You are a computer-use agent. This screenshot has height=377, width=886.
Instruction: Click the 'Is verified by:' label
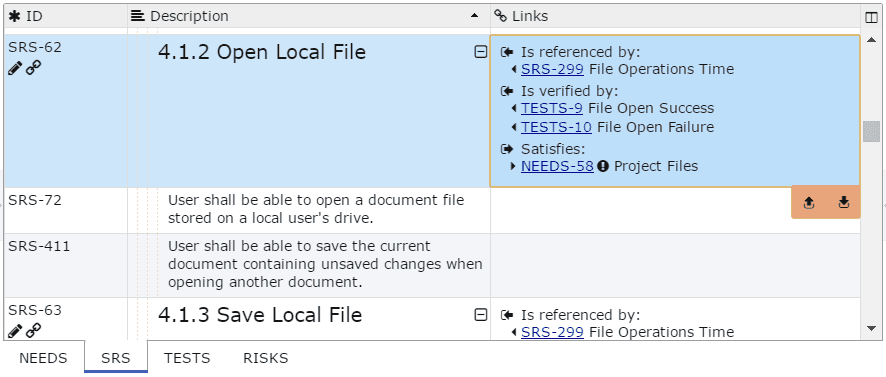pos(570,91)
